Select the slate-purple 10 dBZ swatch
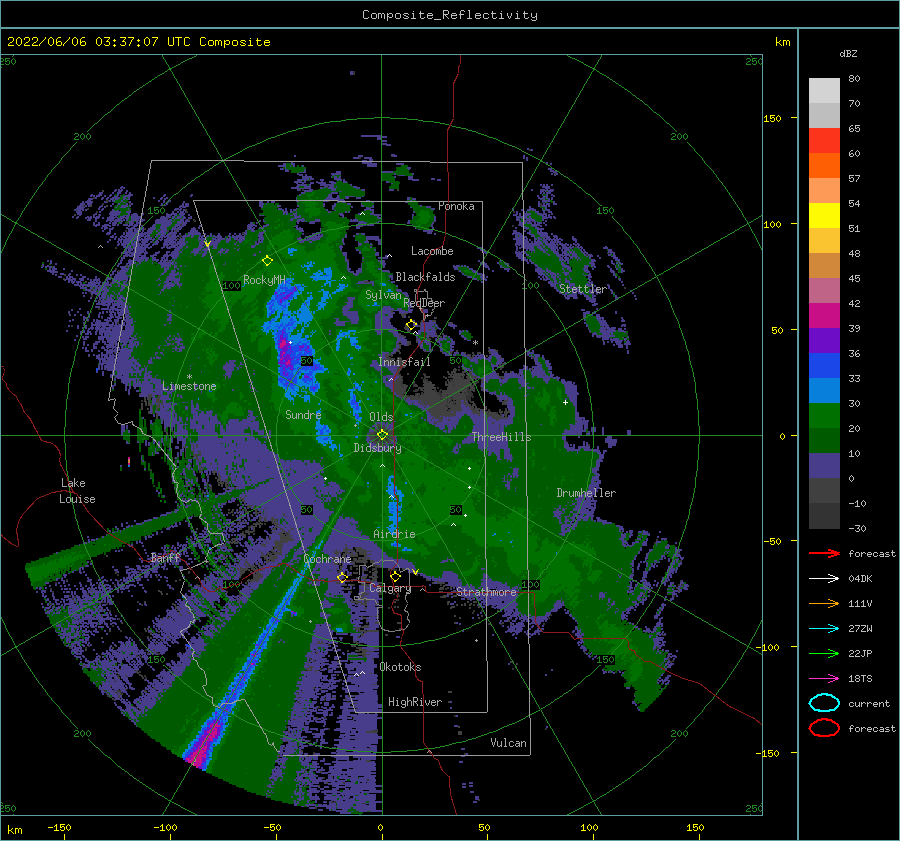Viewport: 900px width, 841px height. point(824,465)
